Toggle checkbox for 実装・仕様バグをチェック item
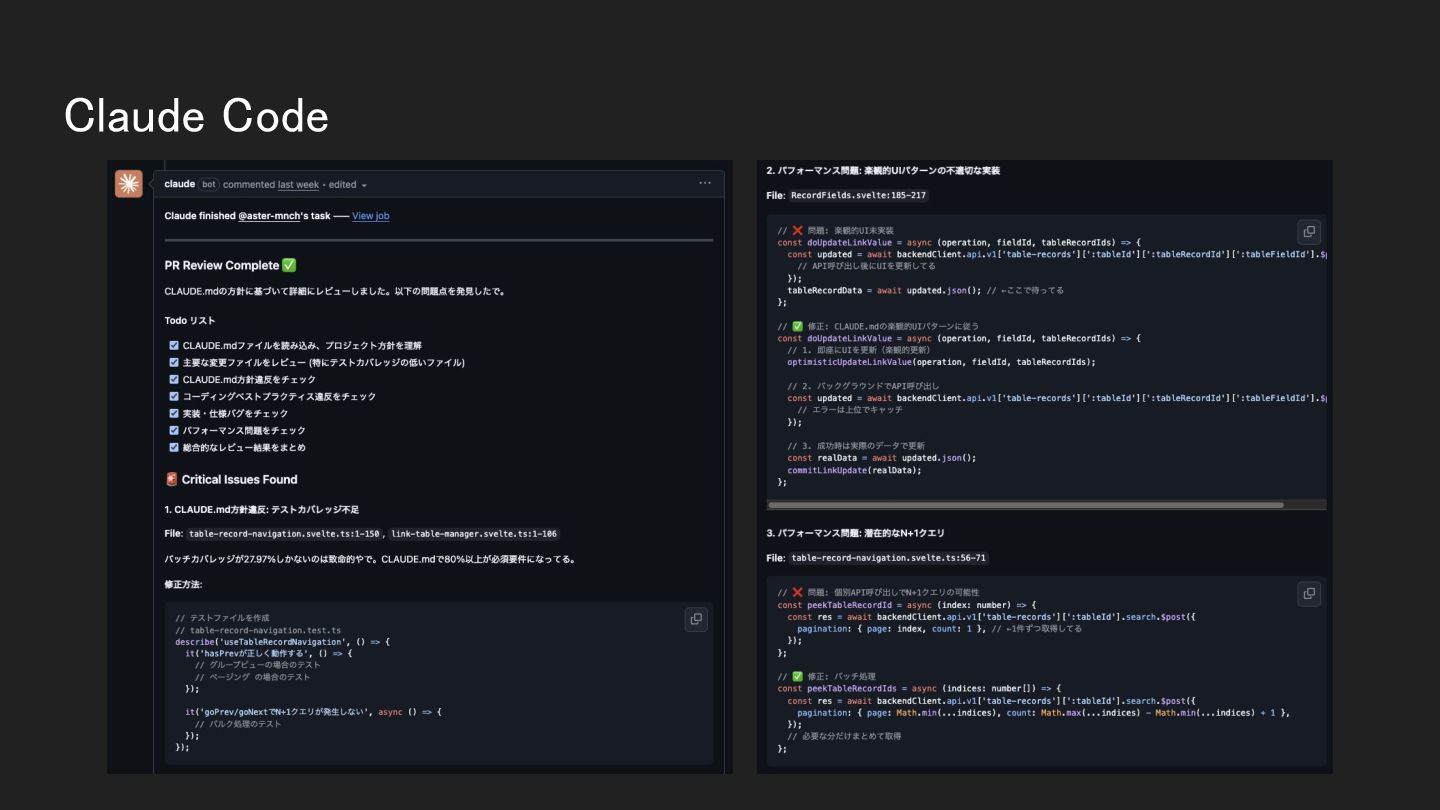The width and height of the screenshot is (1440, 810). coord(174,413)
